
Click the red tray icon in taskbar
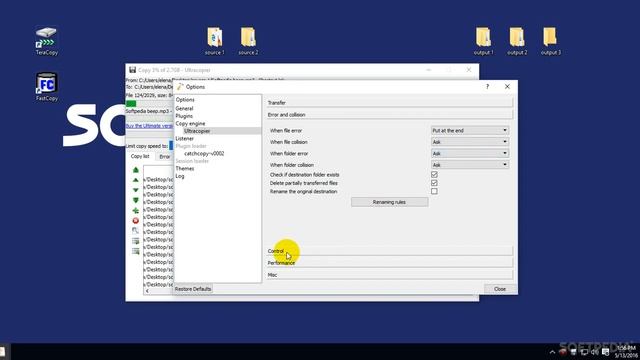click(562, 351)
